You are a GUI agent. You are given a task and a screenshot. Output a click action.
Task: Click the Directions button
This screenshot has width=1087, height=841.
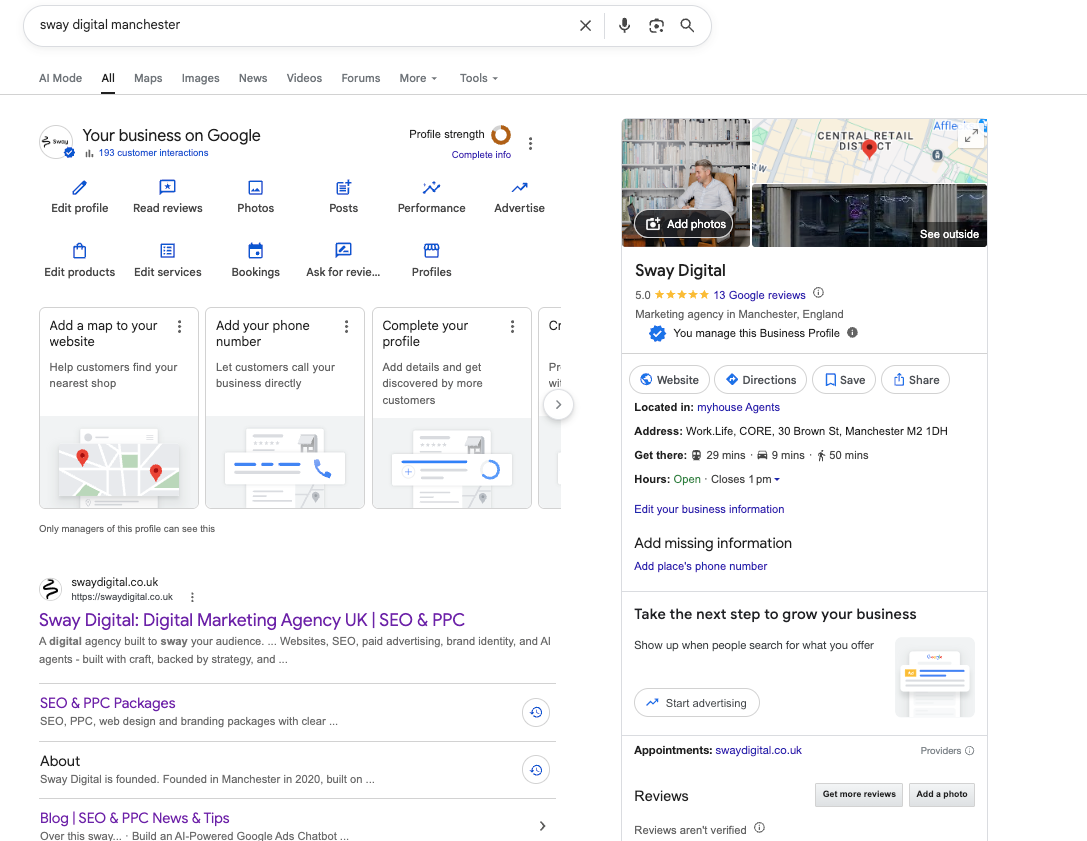[x=760, y=380]
